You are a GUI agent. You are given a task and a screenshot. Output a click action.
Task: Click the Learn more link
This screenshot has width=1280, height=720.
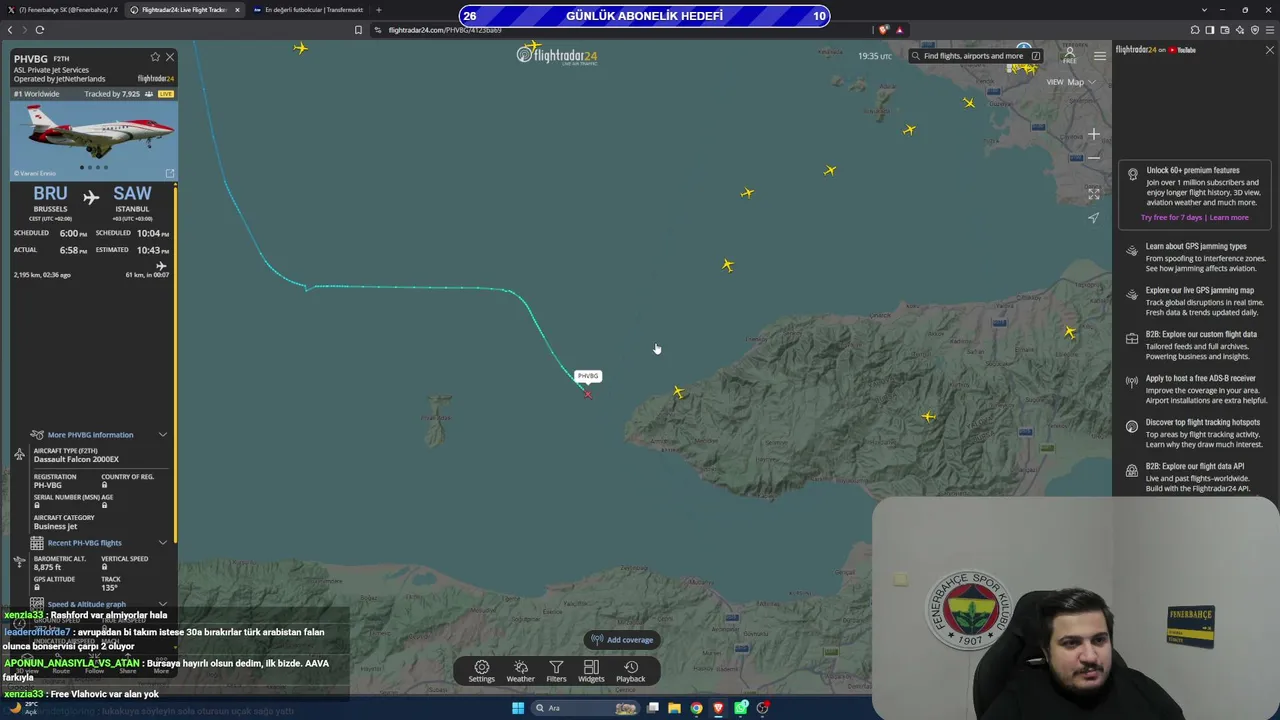1229,217
